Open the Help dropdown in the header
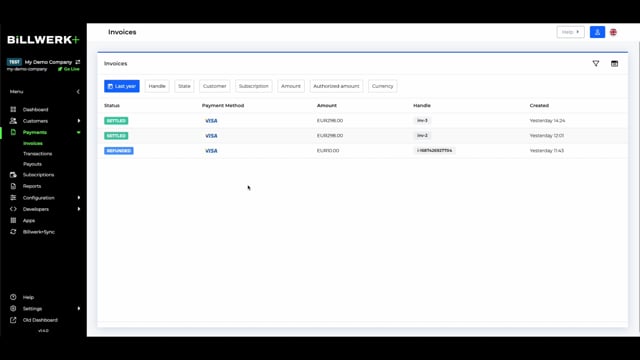This screenshot has width=640, height=360. pyautogui.click(x=570, y=32)
